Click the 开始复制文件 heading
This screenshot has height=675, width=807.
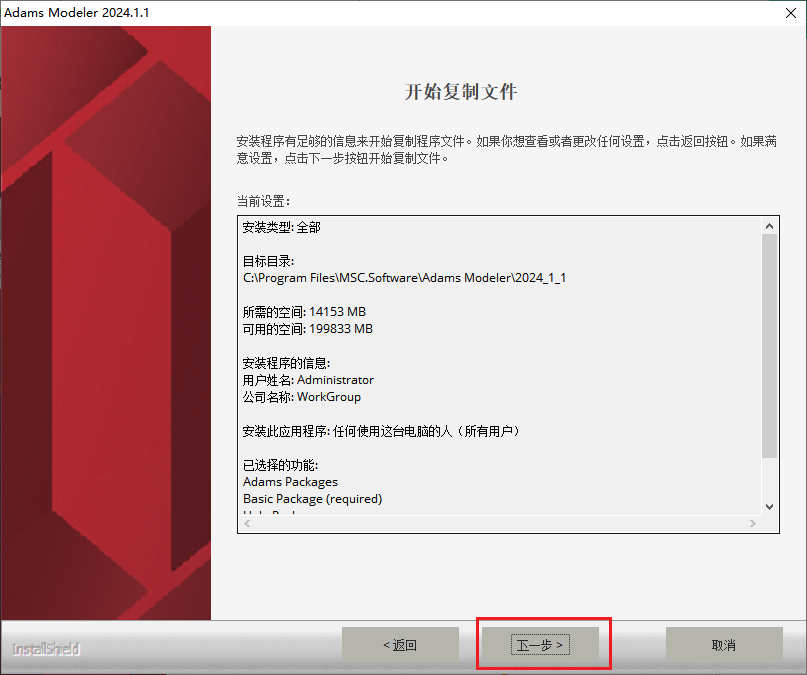(x=461, y=92)
